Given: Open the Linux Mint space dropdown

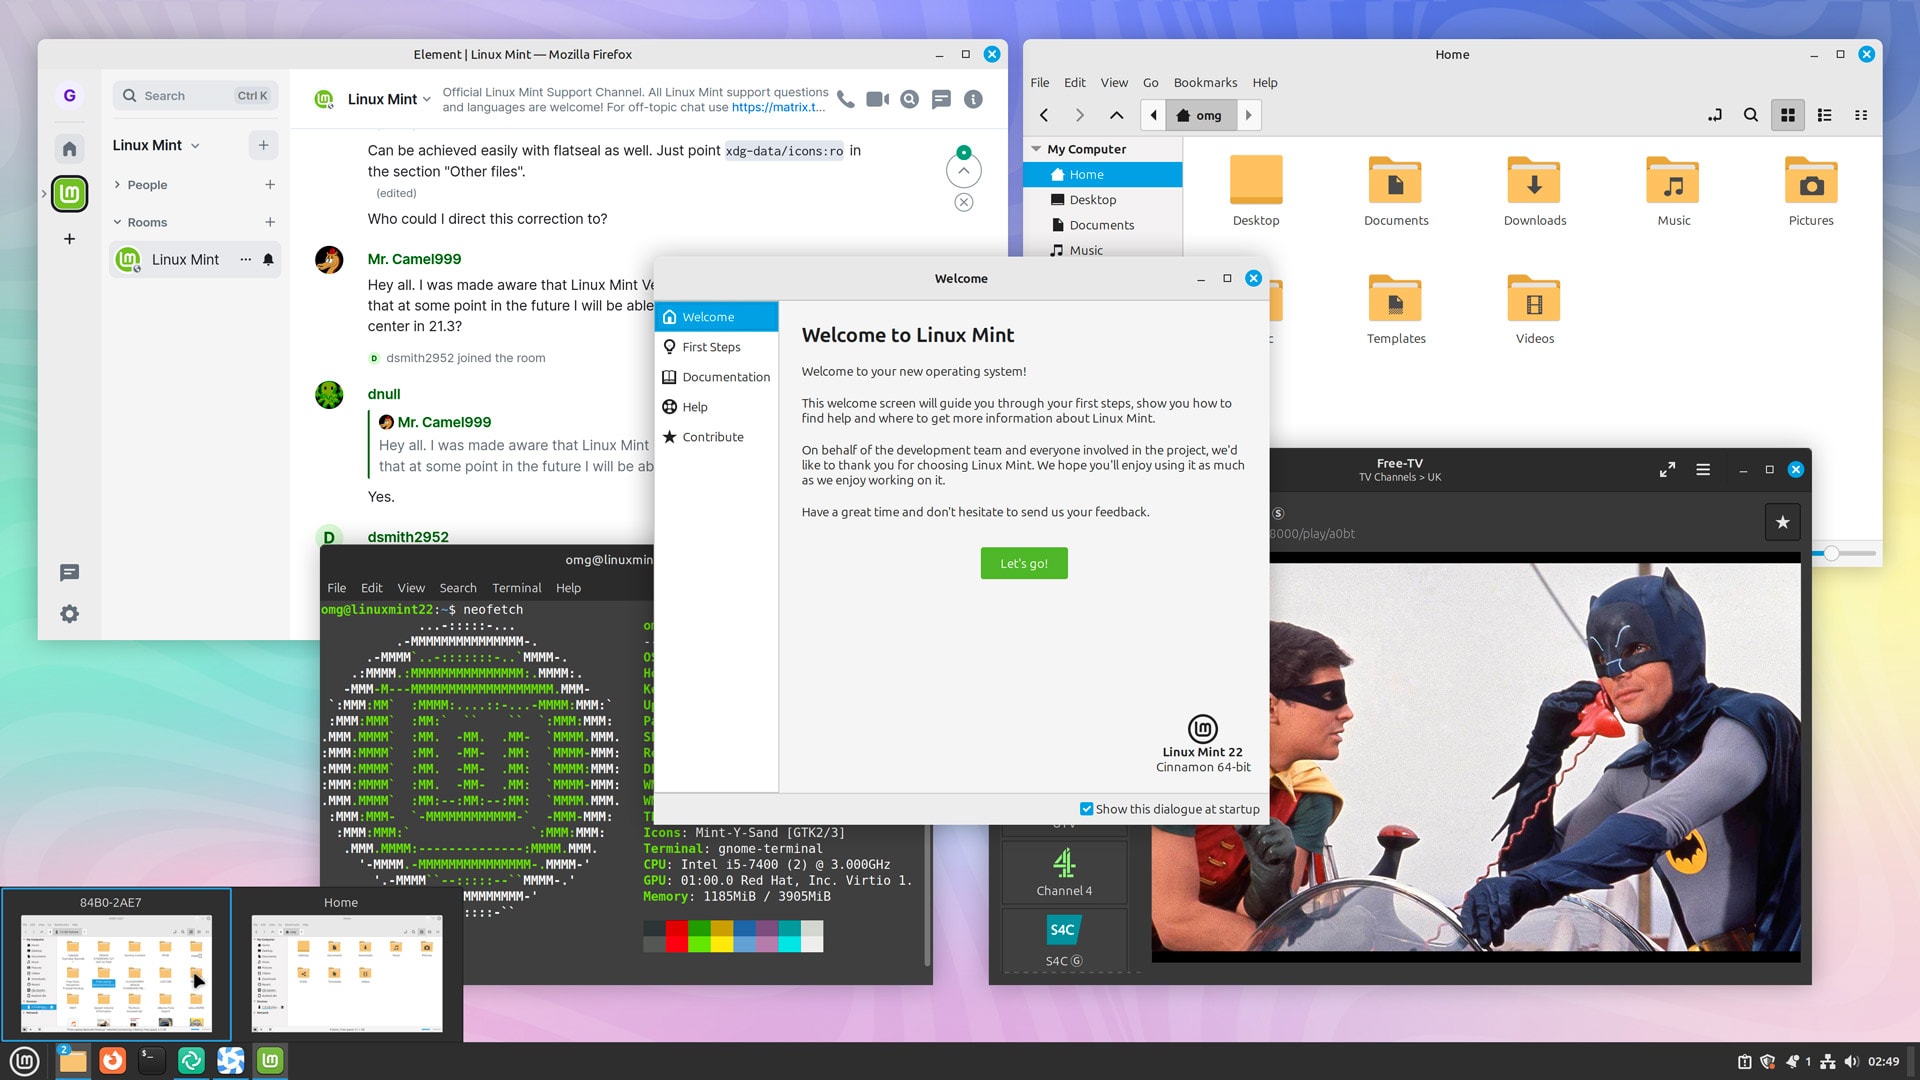Looking at the screenshot, I should [x=195, y=146].
